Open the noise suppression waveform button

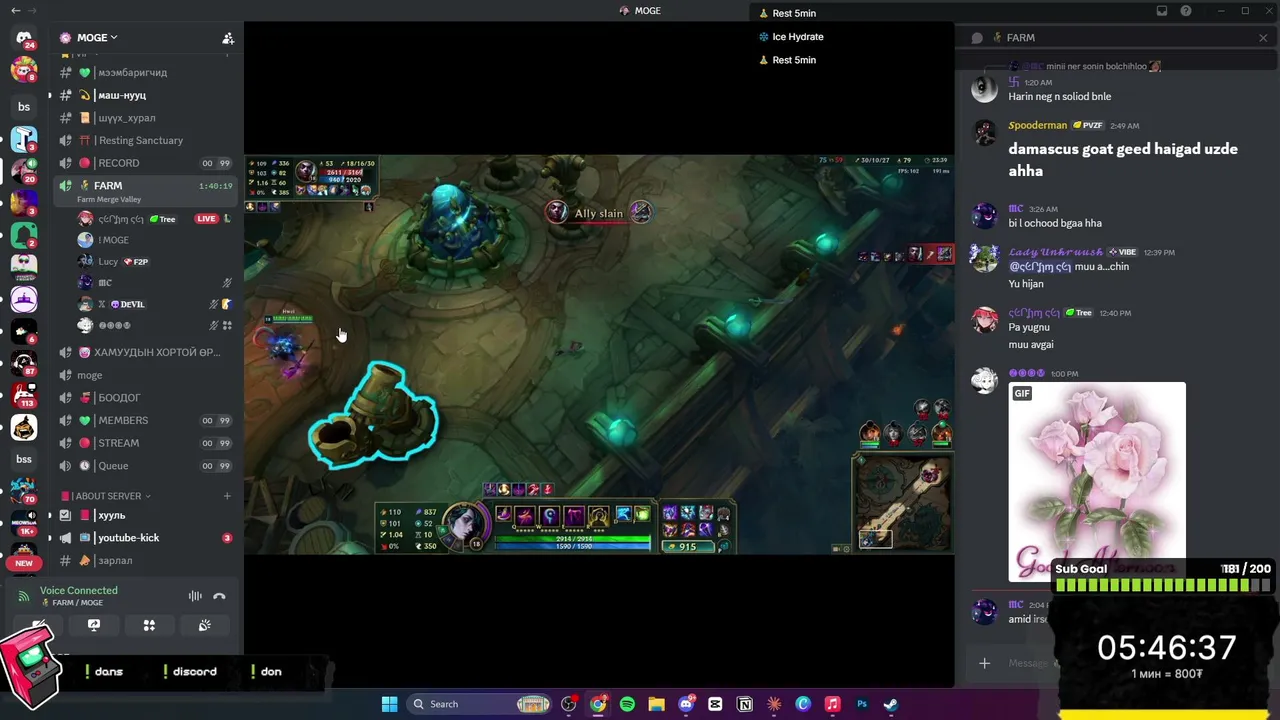tap(195, 596)
